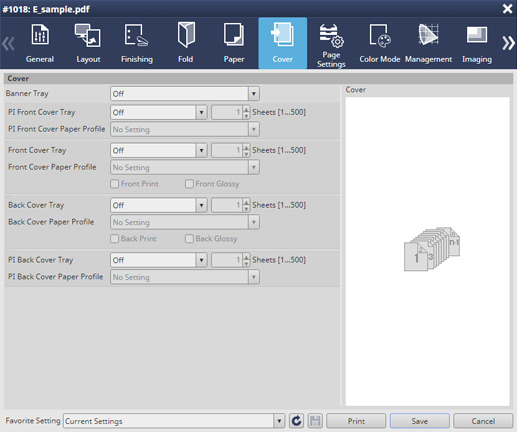Image resolution: width=517 pixels, height=432 pixels.
Task: Click the reload favorite setting icon
Action: pyautogui.click(x=296, y=421)
